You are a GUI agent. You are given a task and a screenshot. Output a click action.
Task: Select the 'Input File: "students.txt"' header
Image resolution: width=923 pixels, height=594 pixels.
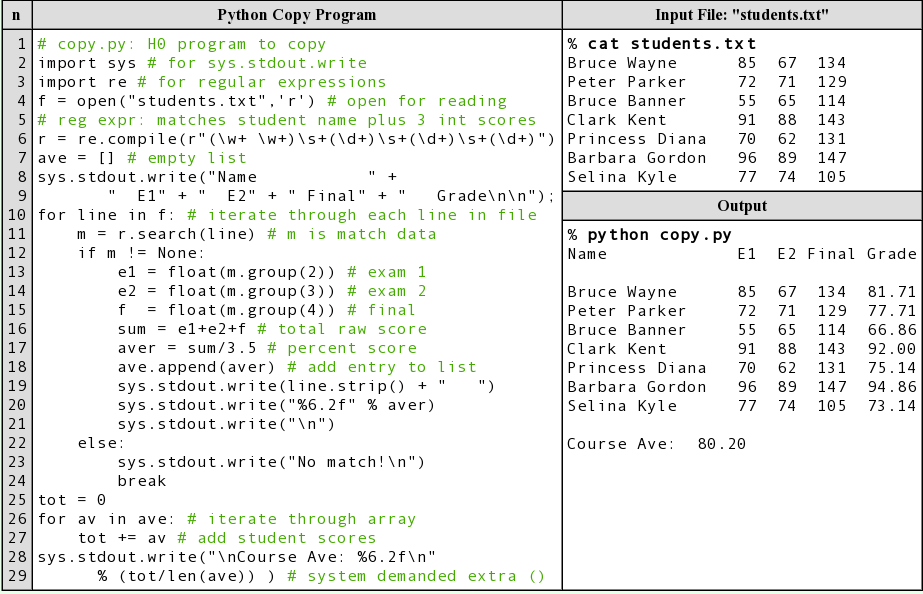click(741, 15)
